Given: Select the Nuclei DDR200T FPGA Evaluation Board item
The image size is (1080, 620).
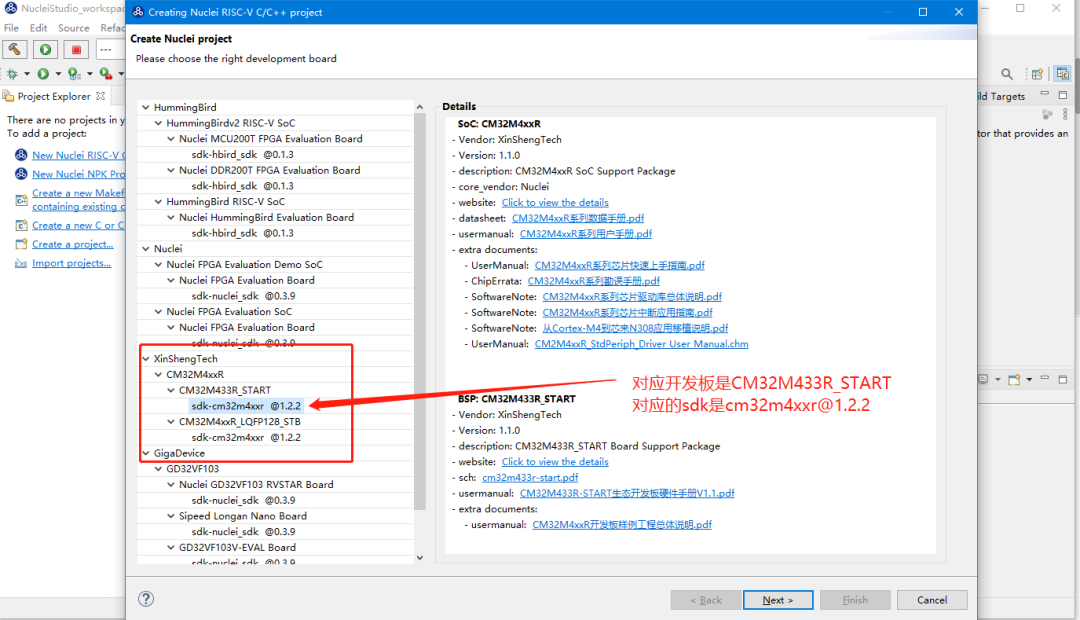Looking at the screenshot, I should click(269, 170).
